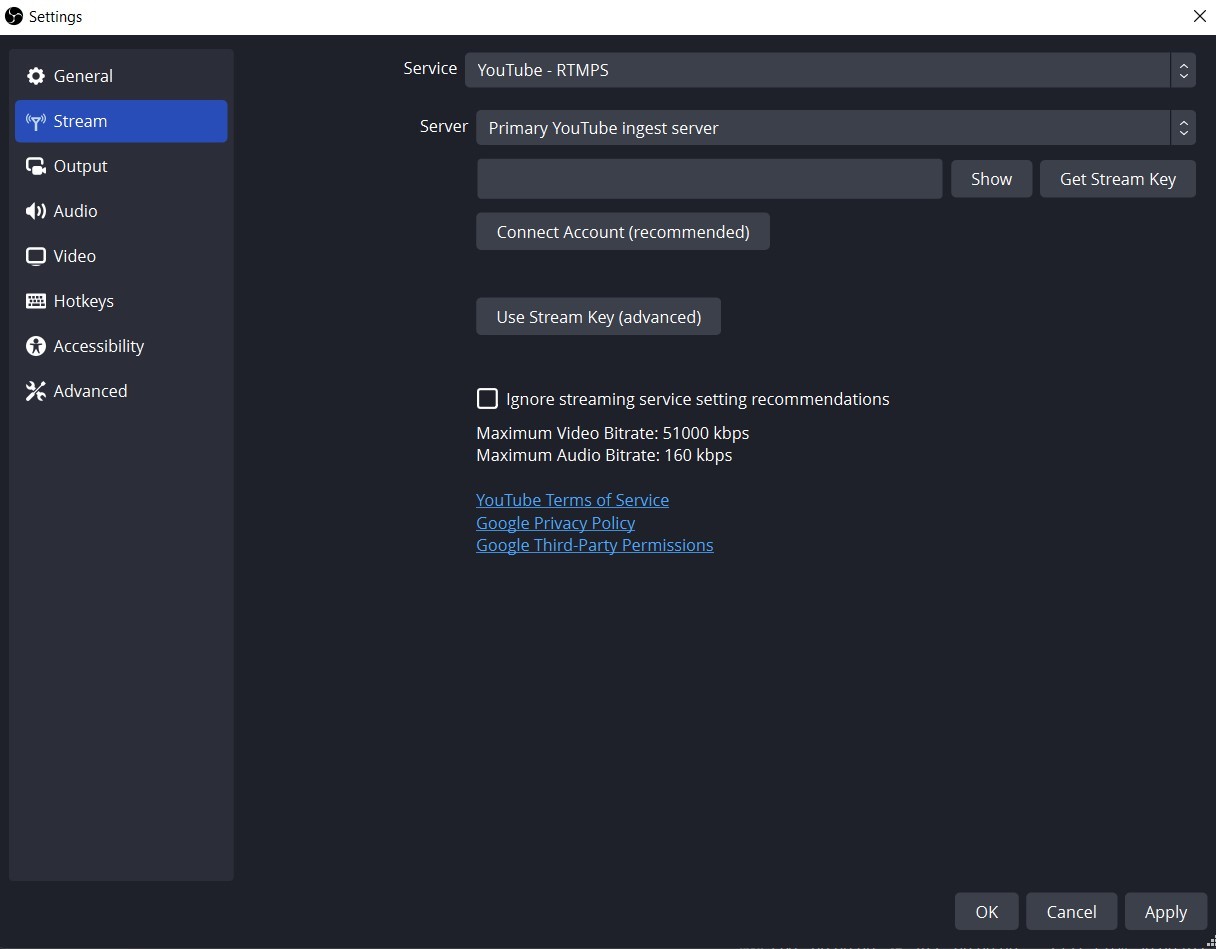Click the Apply button
The height and width of the screenshot is (949, 1216).
tap(1165, 912)
